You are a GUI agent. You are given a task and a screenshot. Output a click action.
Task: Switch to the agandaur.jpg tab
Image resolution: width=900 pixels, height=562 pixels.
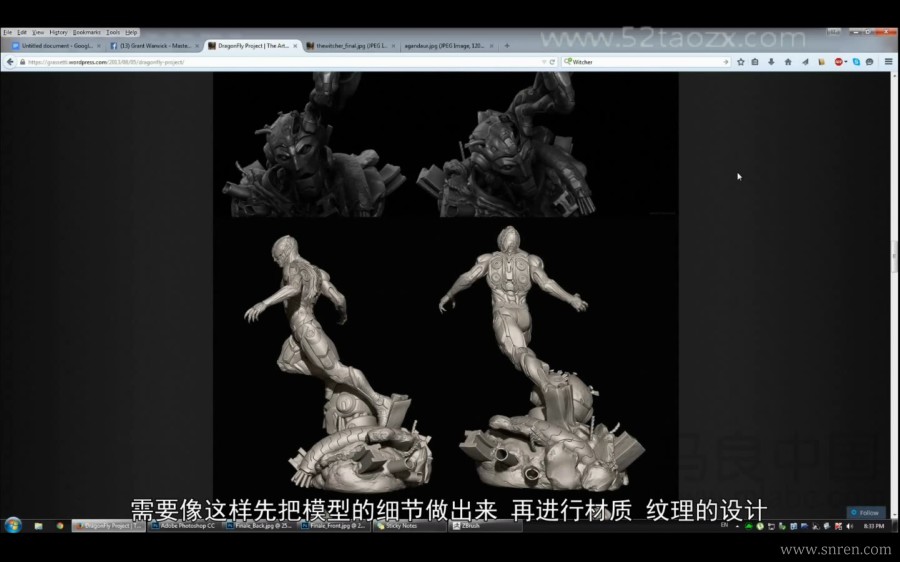point(449,46)
